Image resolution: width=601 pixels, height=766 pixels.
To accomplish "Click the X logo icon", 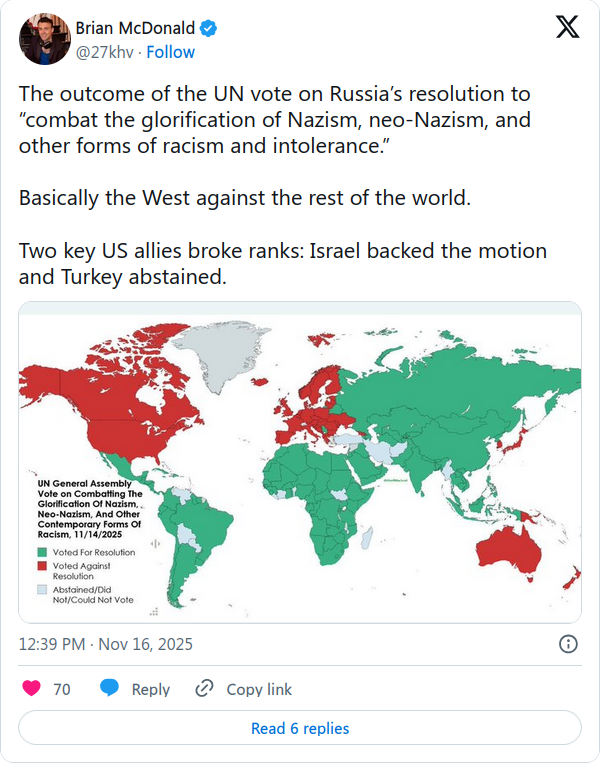I will tap(567, 29).
